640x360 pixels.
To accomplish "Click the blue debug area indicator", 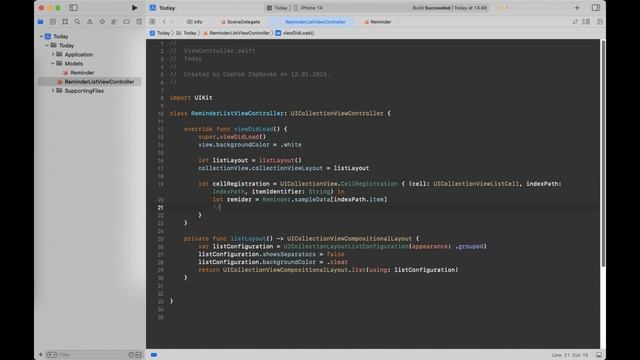I will [x=154, y=355].
